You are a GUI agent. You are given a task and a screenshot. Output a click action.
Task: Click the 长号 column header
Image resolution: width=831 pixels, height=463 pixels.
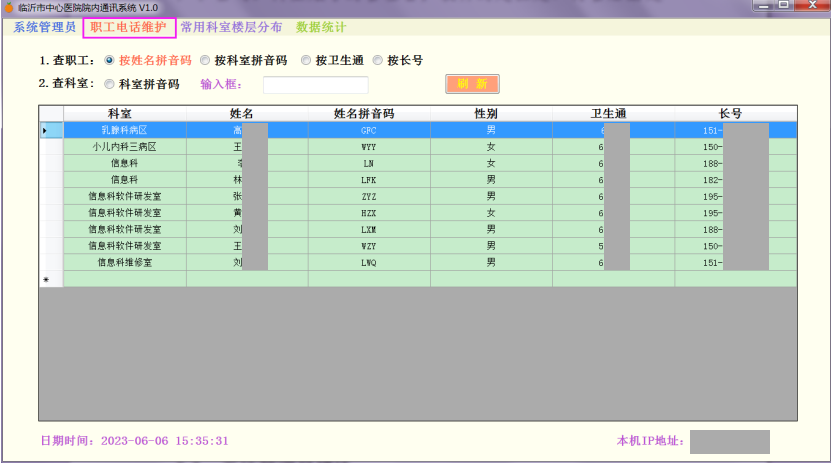point(734,113)
